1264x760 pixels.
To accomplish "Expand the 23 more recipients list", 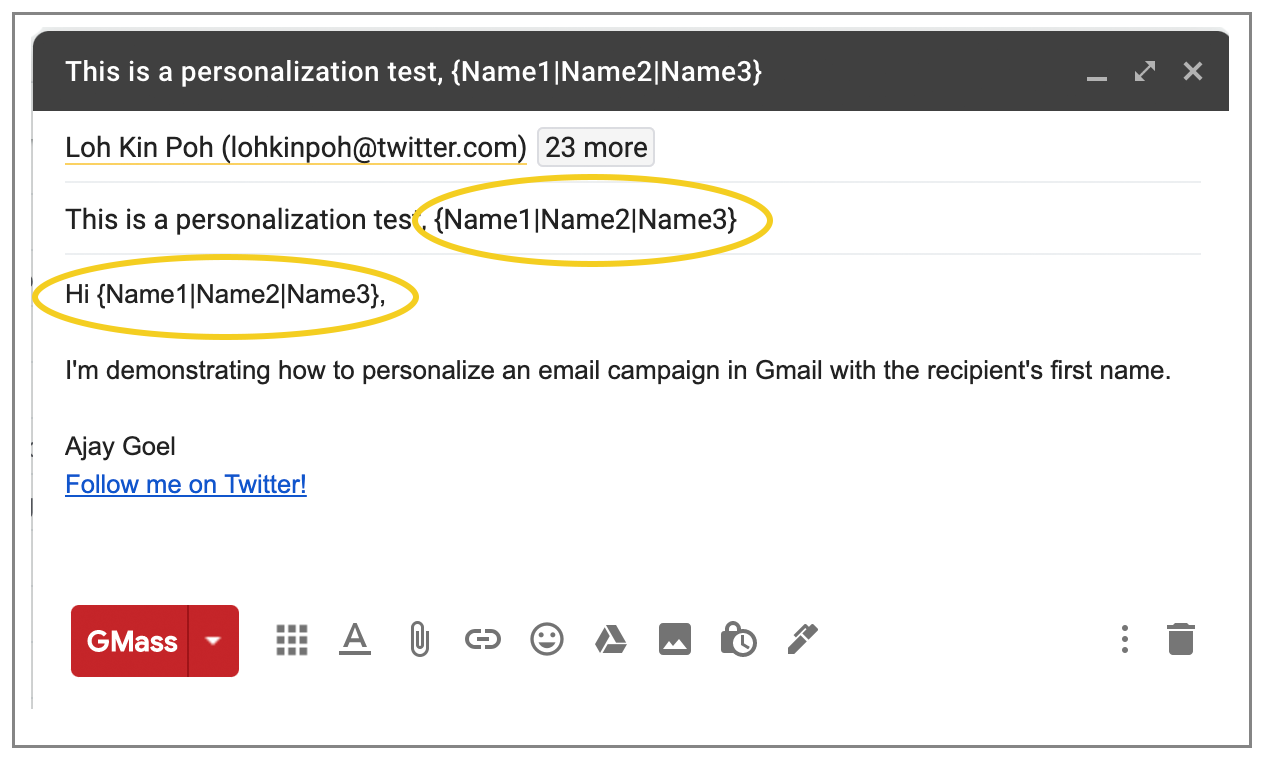I will [x=596, y=147].
